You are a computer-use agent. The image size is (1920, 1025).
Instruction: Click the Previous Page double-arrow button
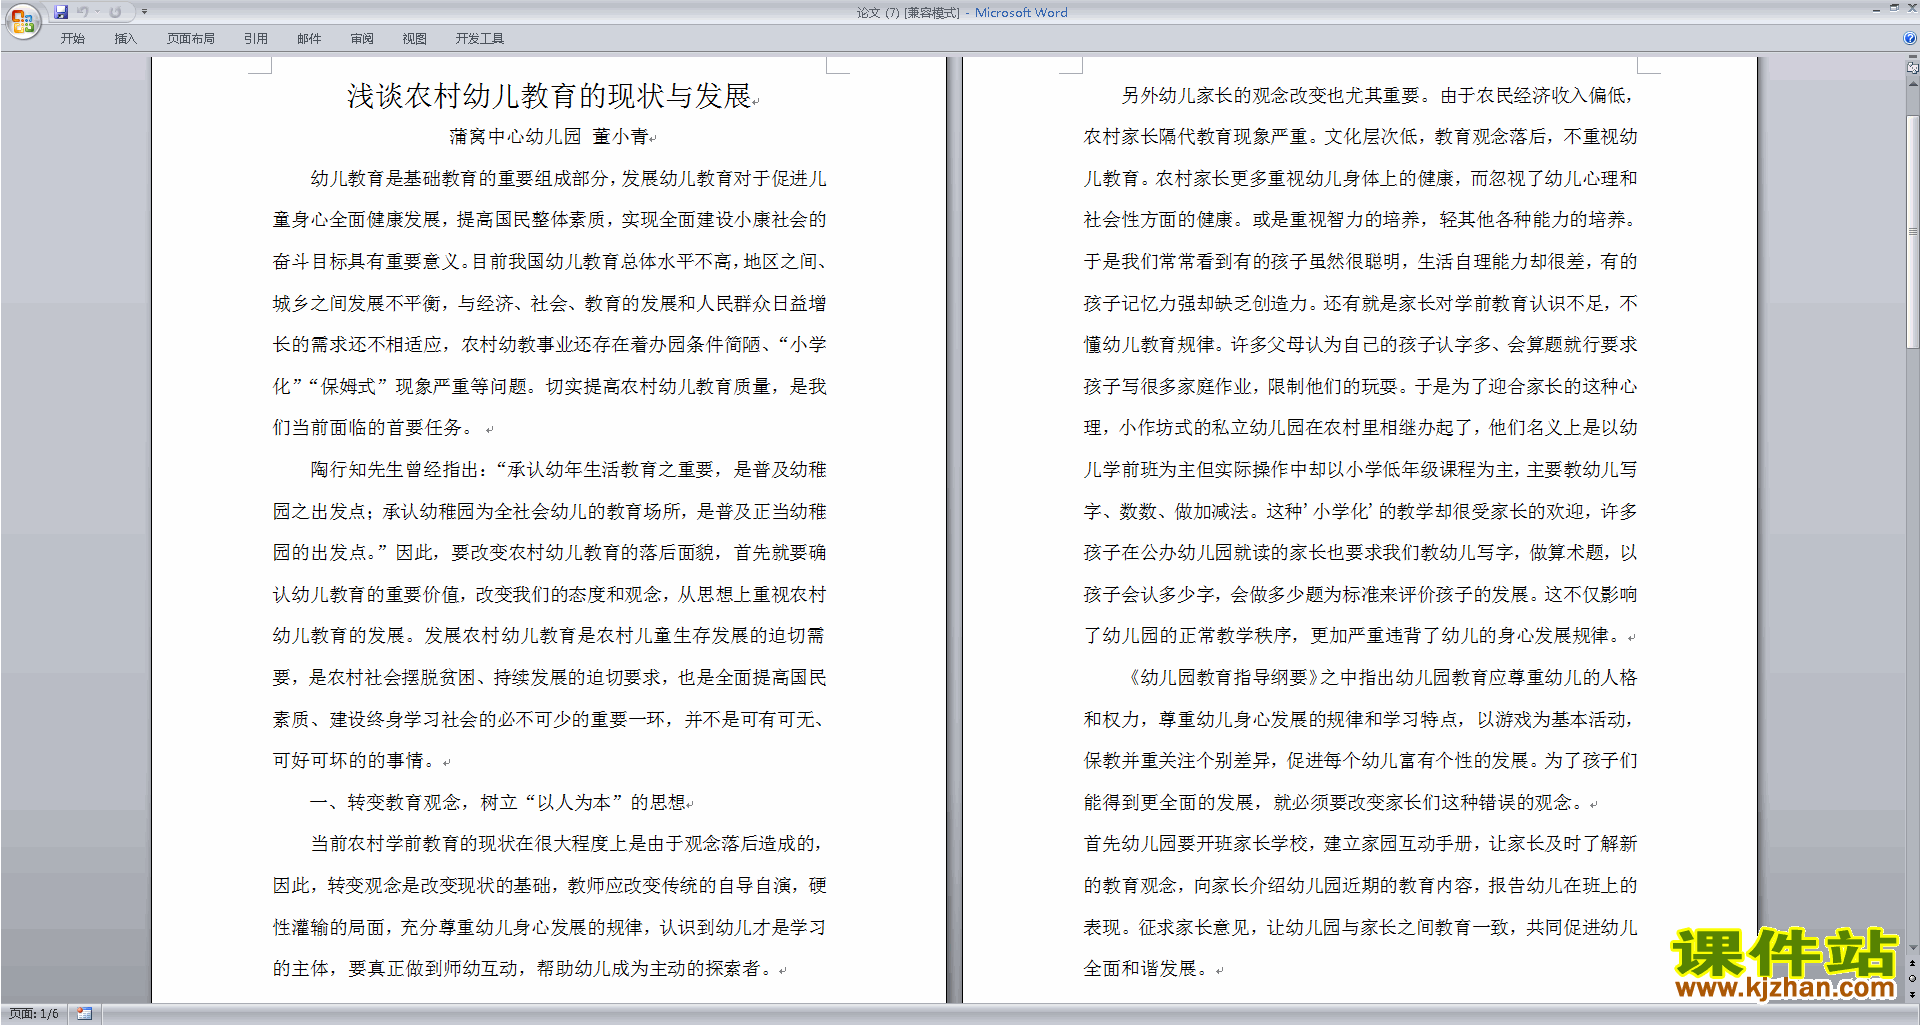coord(1912,964)
